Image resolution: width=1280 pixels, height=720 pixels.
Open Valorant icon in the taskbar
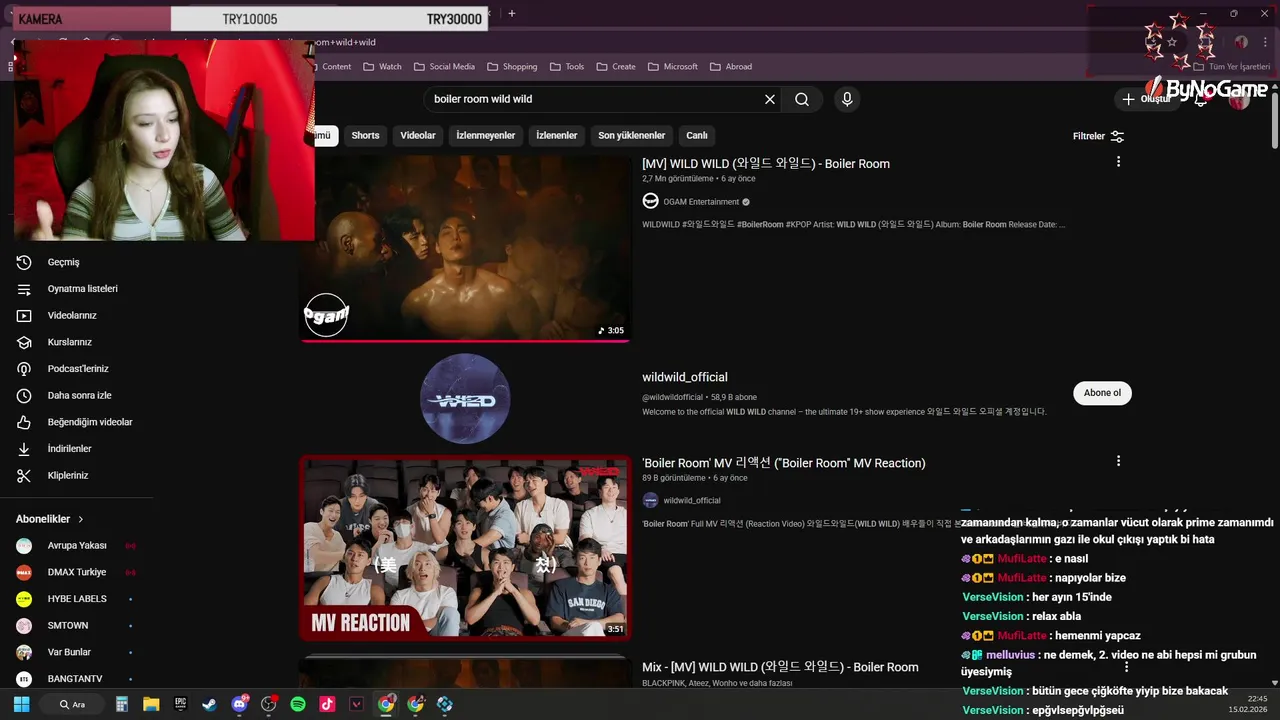pyautogui.click(x=356, y=704)
